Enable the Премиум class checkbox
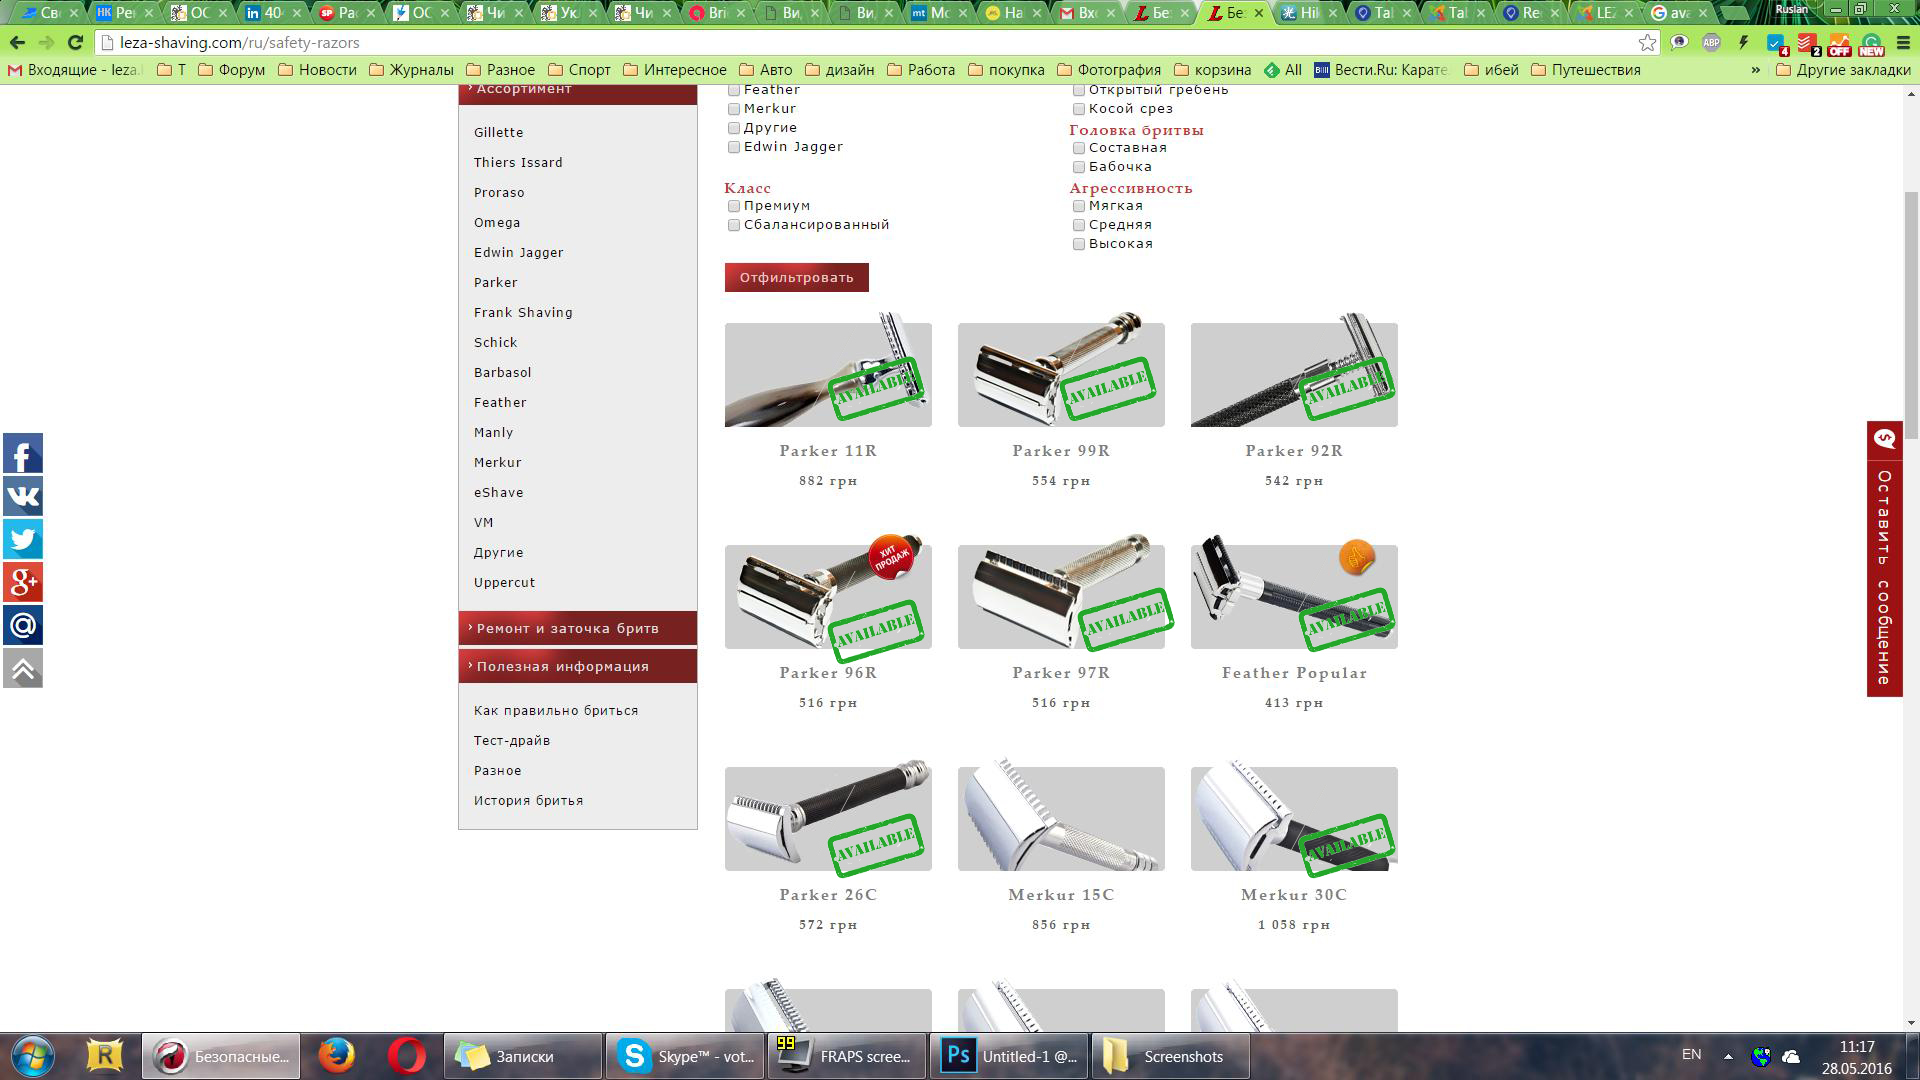 734,206
